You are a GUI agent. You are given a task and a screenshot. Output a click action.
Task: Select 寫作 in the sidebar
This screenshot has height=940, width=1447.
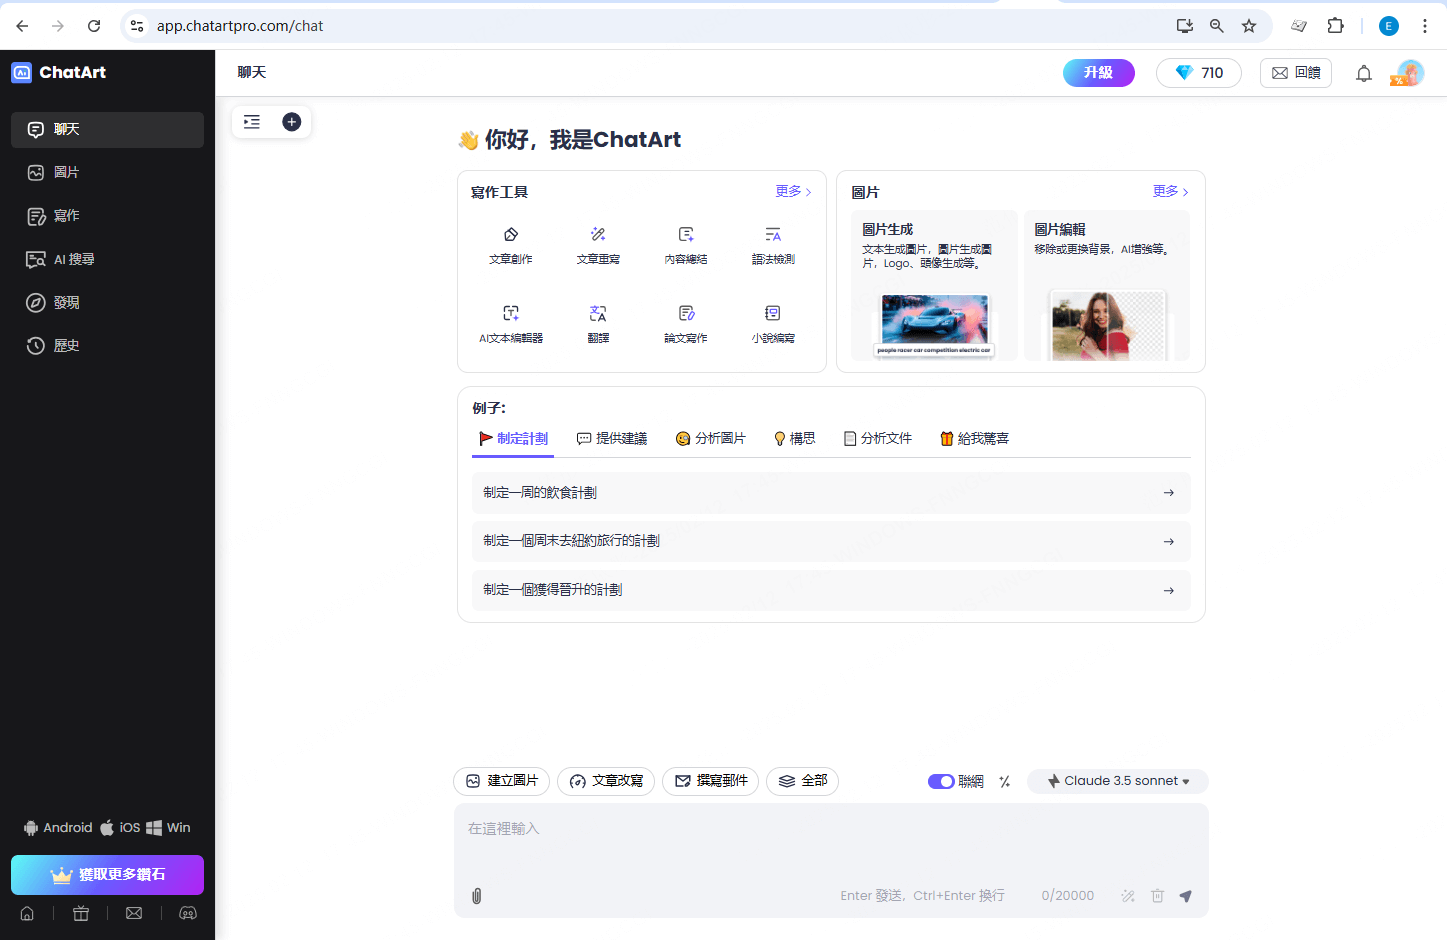point(107,216)
